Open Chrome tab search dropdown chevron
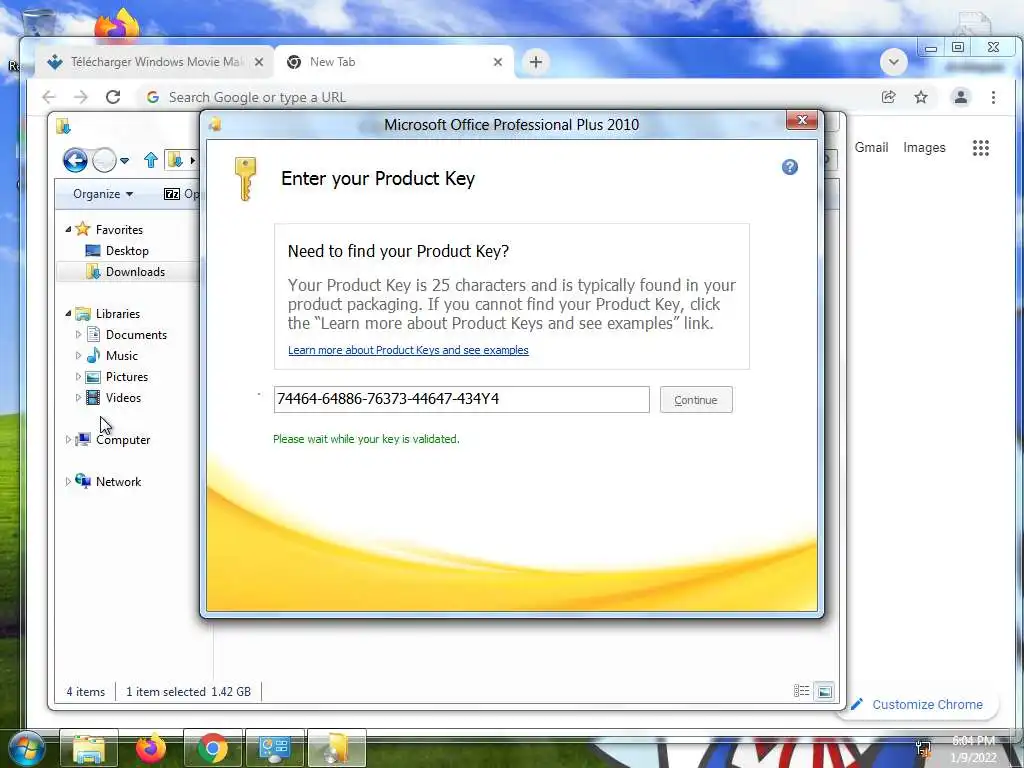 tap(893, 62)
